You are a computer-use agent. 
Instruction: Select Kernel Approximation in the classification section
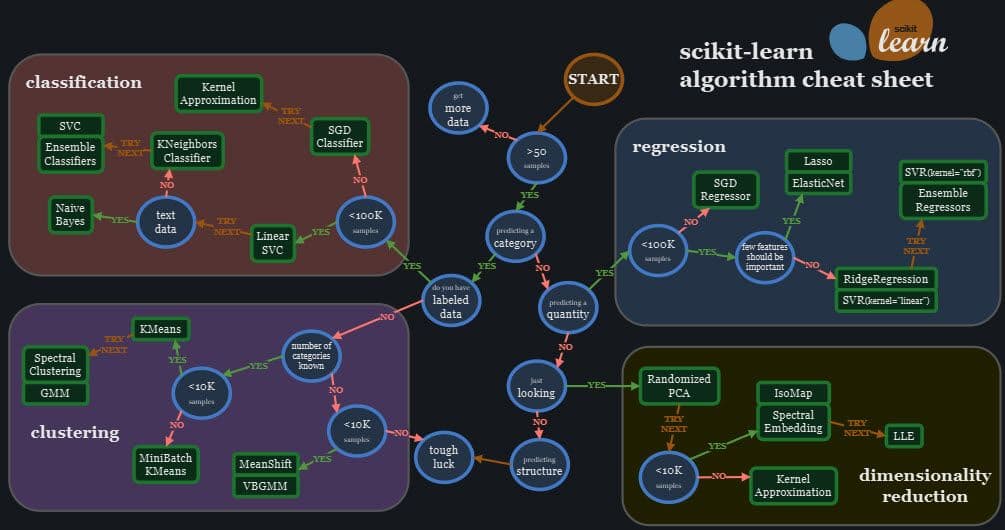click(x=218, y=94)
